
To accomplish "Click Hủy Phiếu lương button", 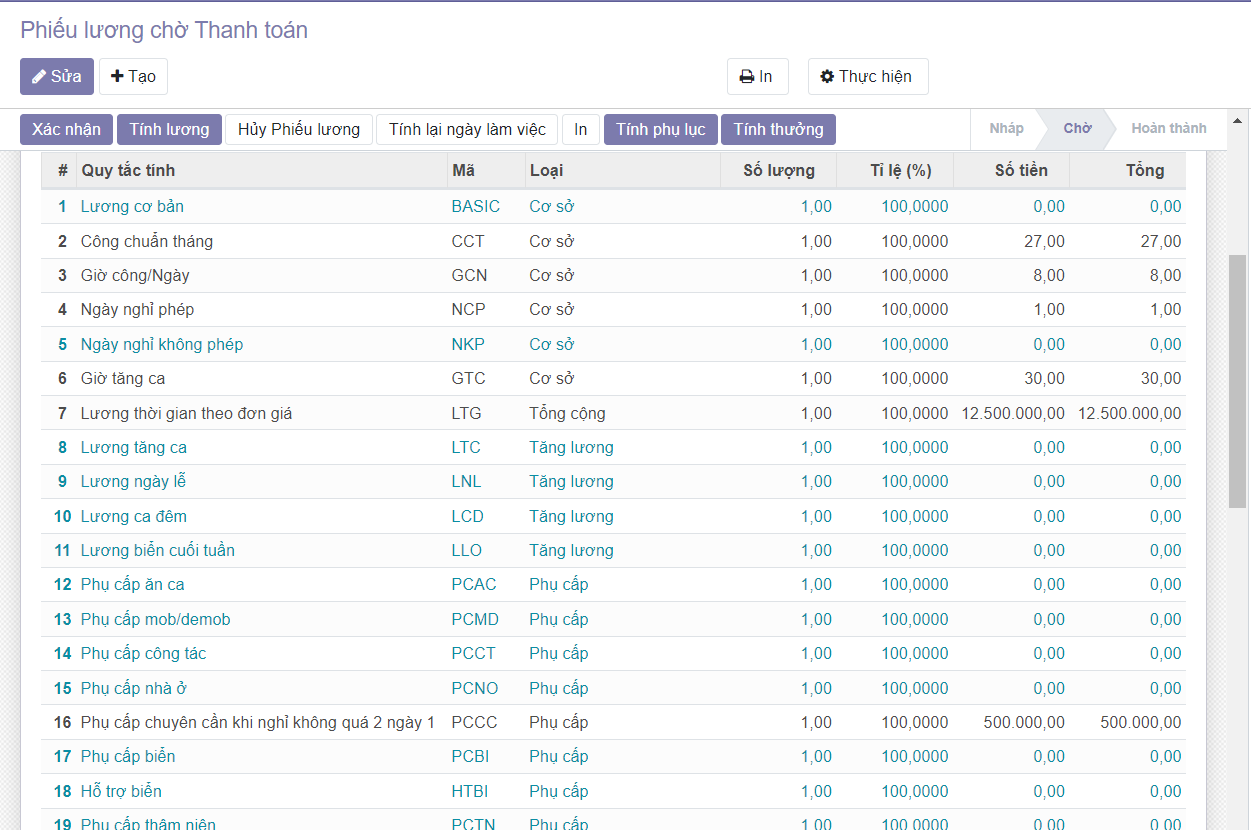I will pyautogui.click(x=298, y=130).
